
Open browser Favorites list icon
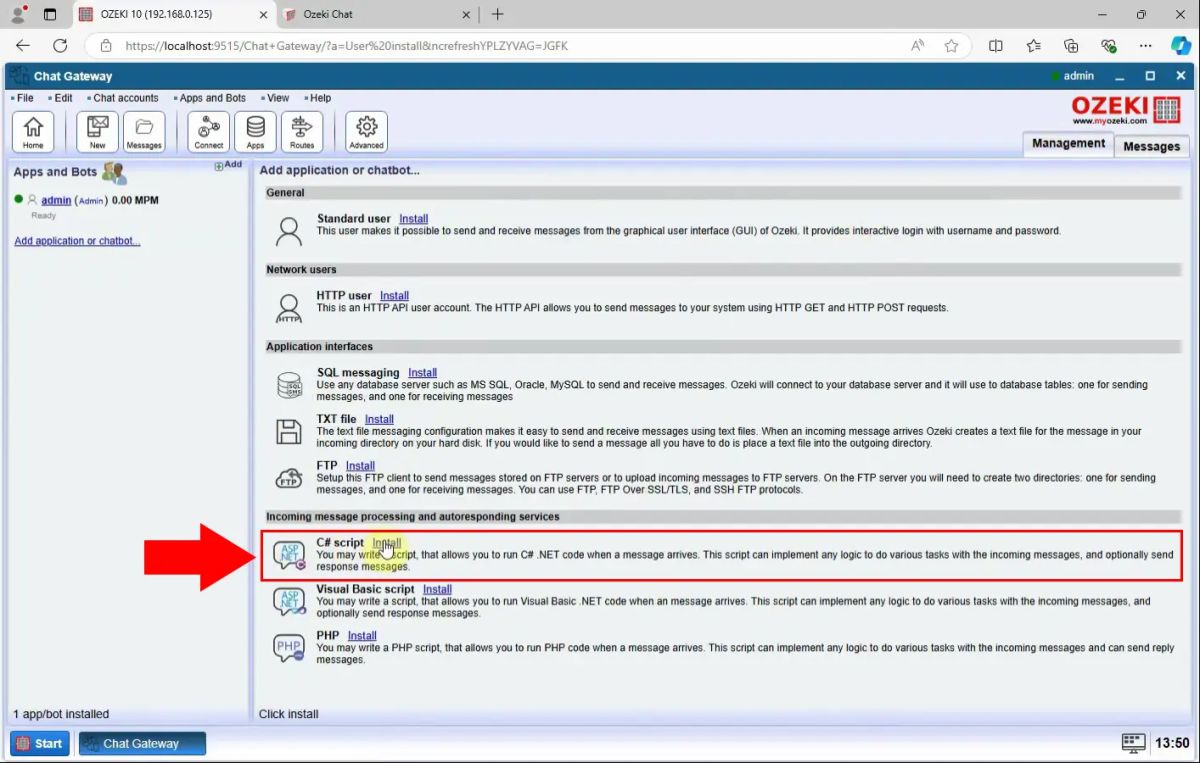click(1033, 45)
